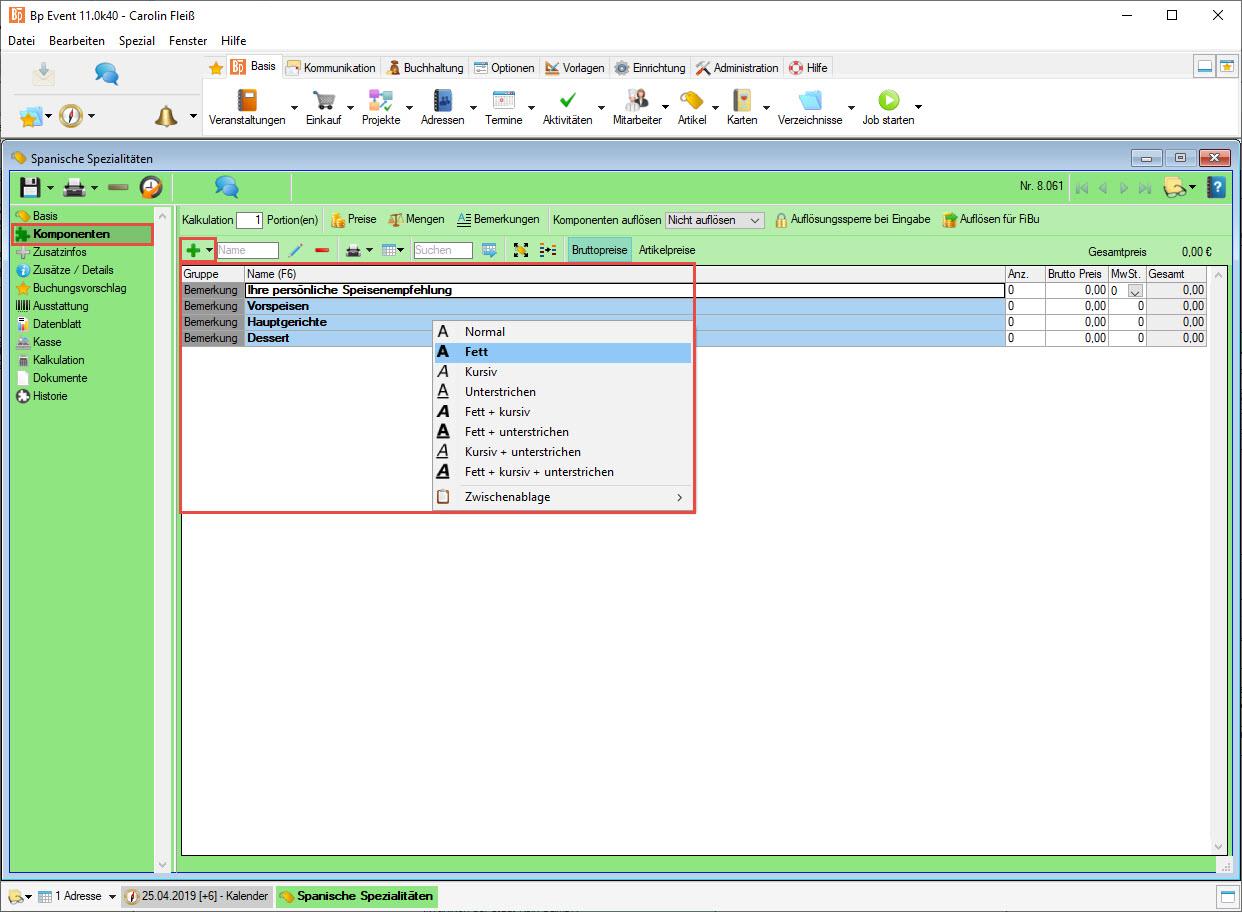Viewport: 1242px width, 912px height.
Task: Click the Adressen icon in ribbon
Action: [442, 101]
